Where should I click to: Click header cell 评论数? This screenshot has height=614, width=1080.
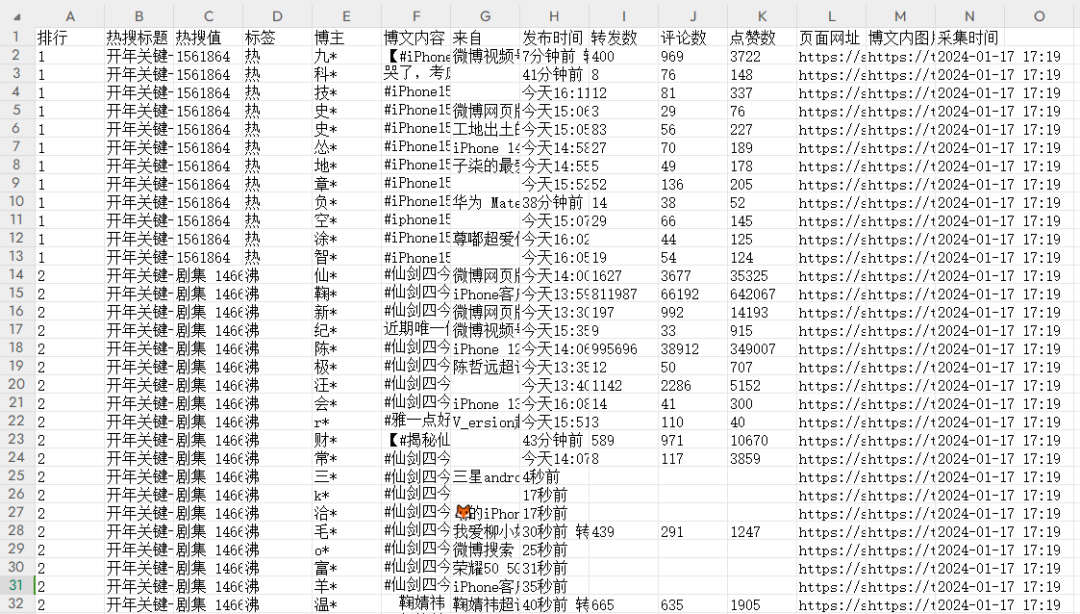[693, 37]
